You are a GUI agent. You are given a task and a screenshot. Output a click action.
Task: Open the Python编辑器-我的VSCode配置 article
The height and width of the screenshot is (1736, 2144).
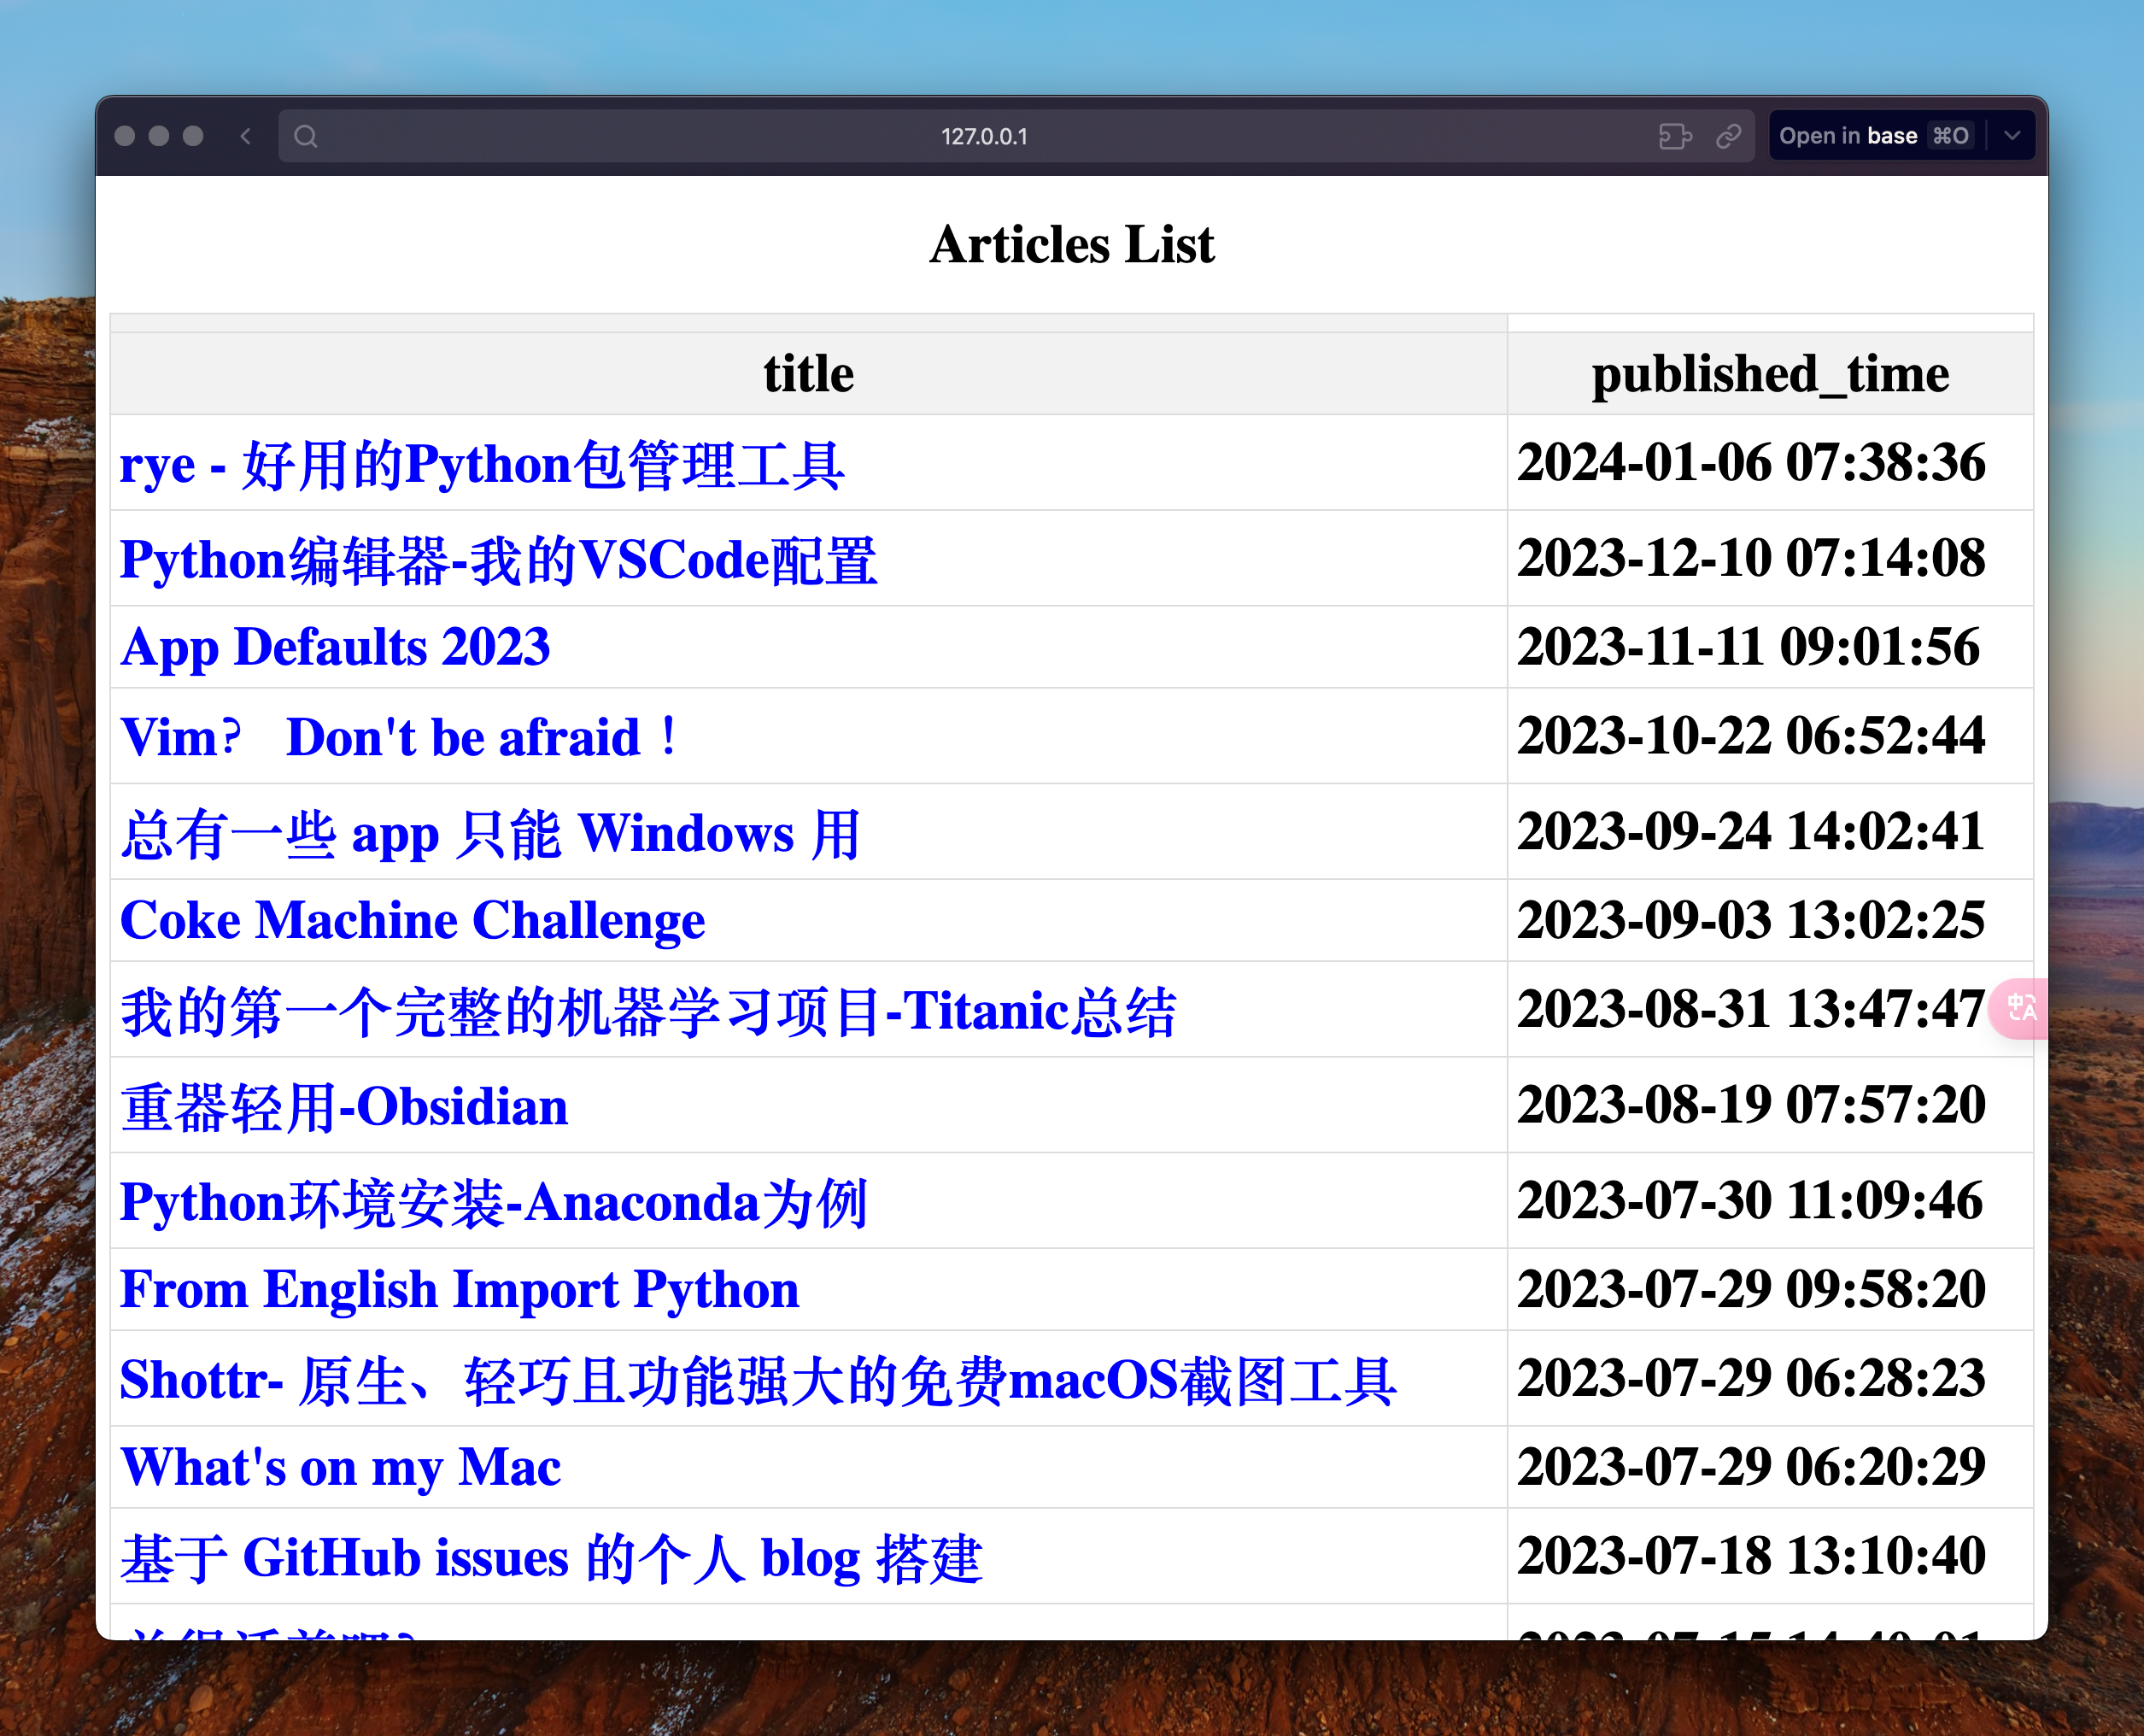(x=498, y=560)
